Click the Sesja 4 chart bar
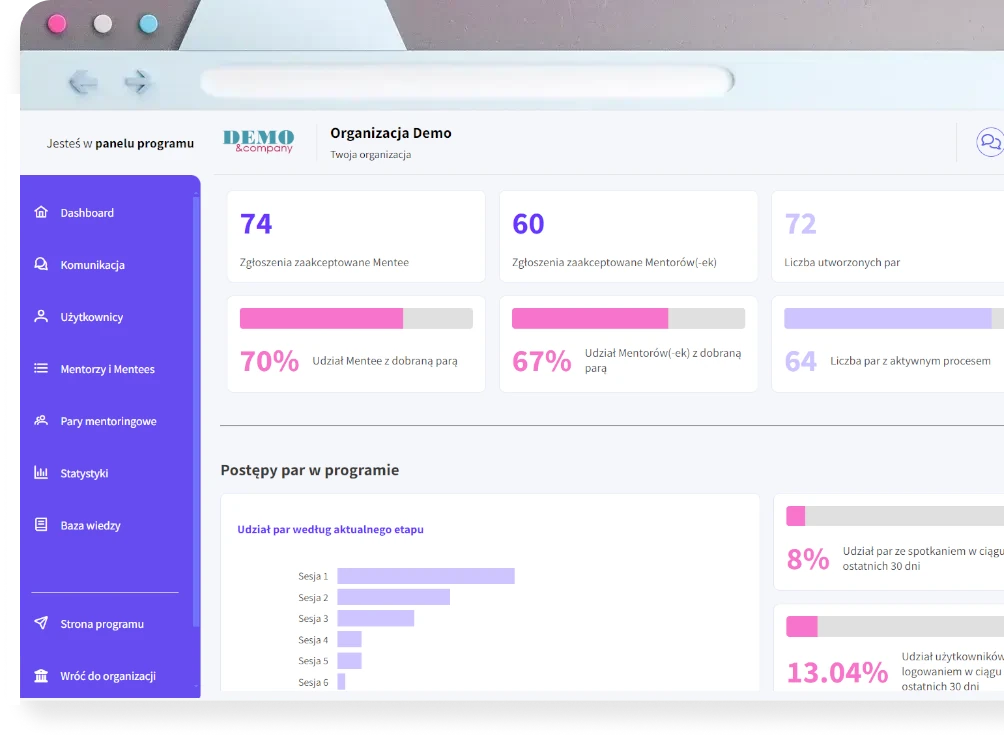The width and height of the screenshot is (1004, 739). click(x=350, y=639)
